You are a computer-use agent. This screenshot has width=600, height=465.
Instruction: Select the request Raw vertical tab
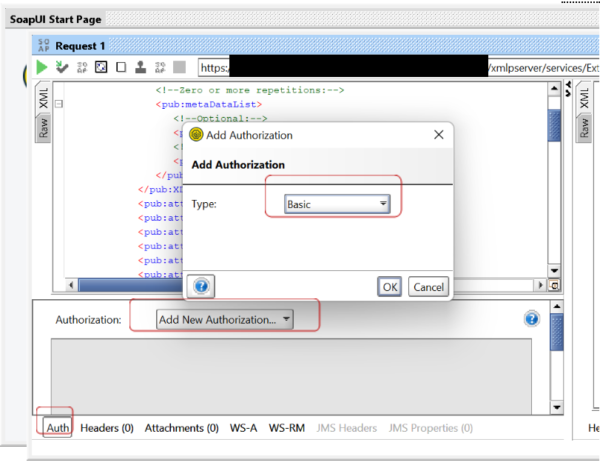[x=43, y=128]
